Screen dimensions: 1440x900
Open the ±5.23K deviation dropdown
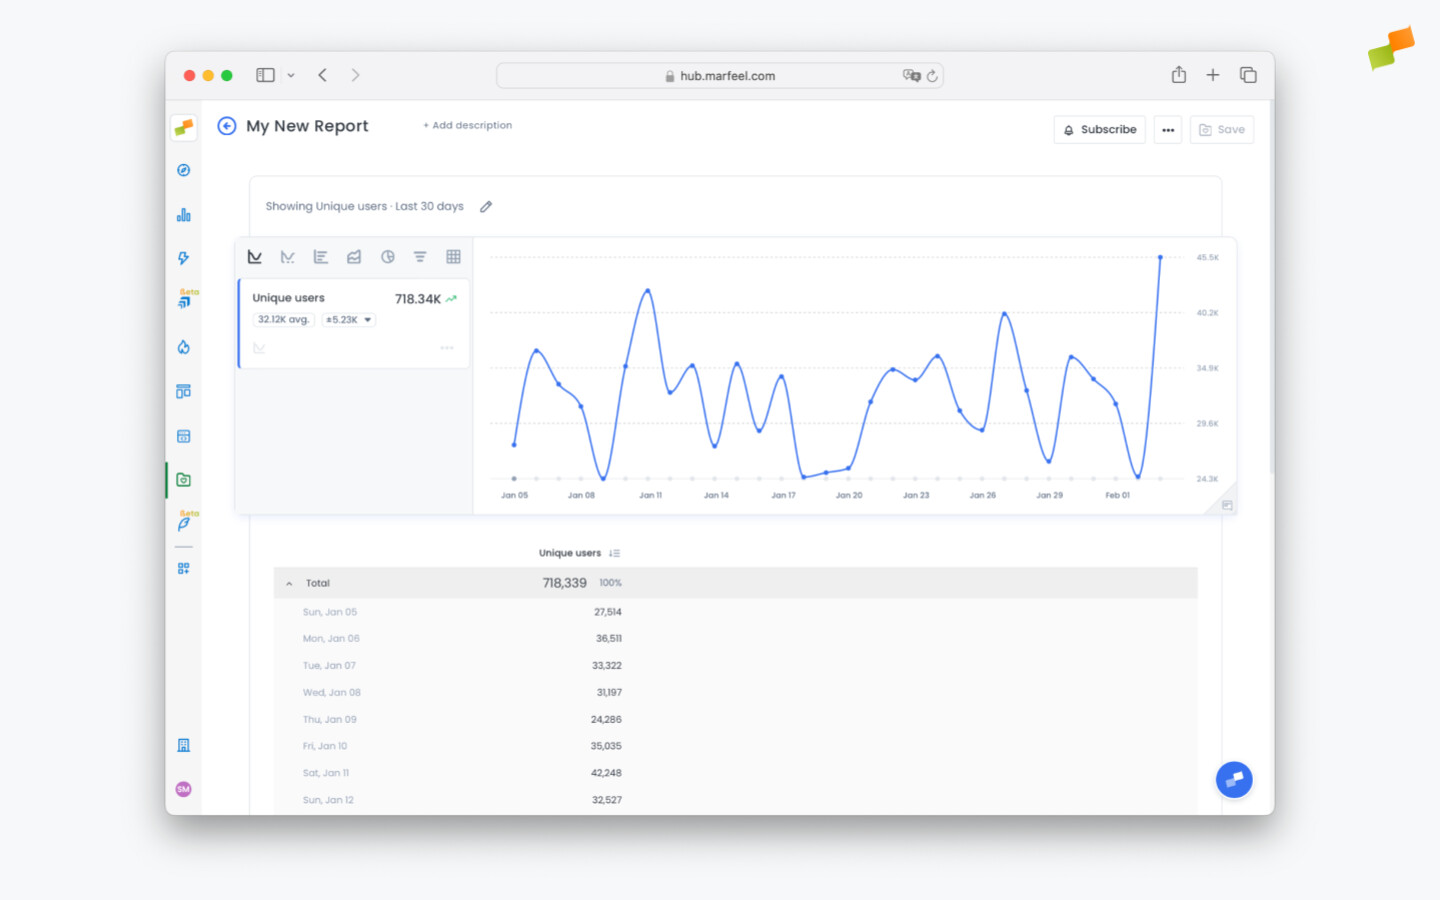click(349, 320)
